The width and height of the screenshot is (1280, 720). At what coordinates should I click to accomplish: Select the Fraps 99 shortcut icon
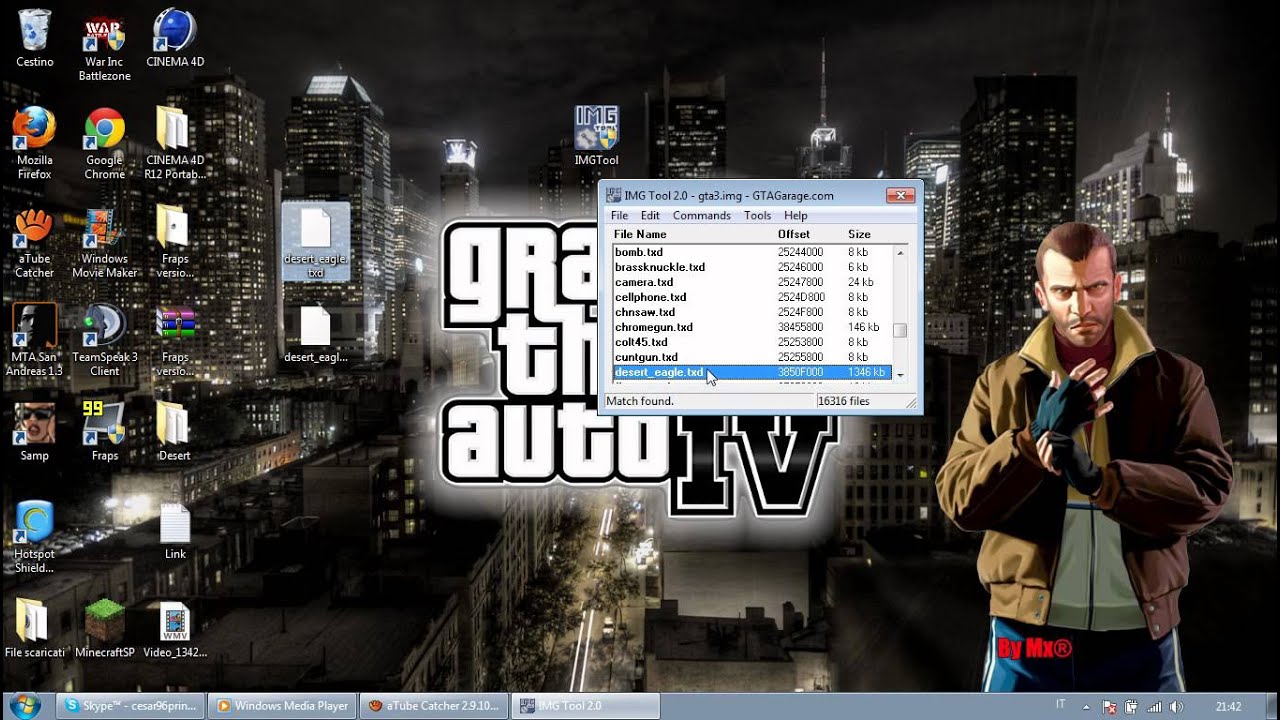point(104,432)
